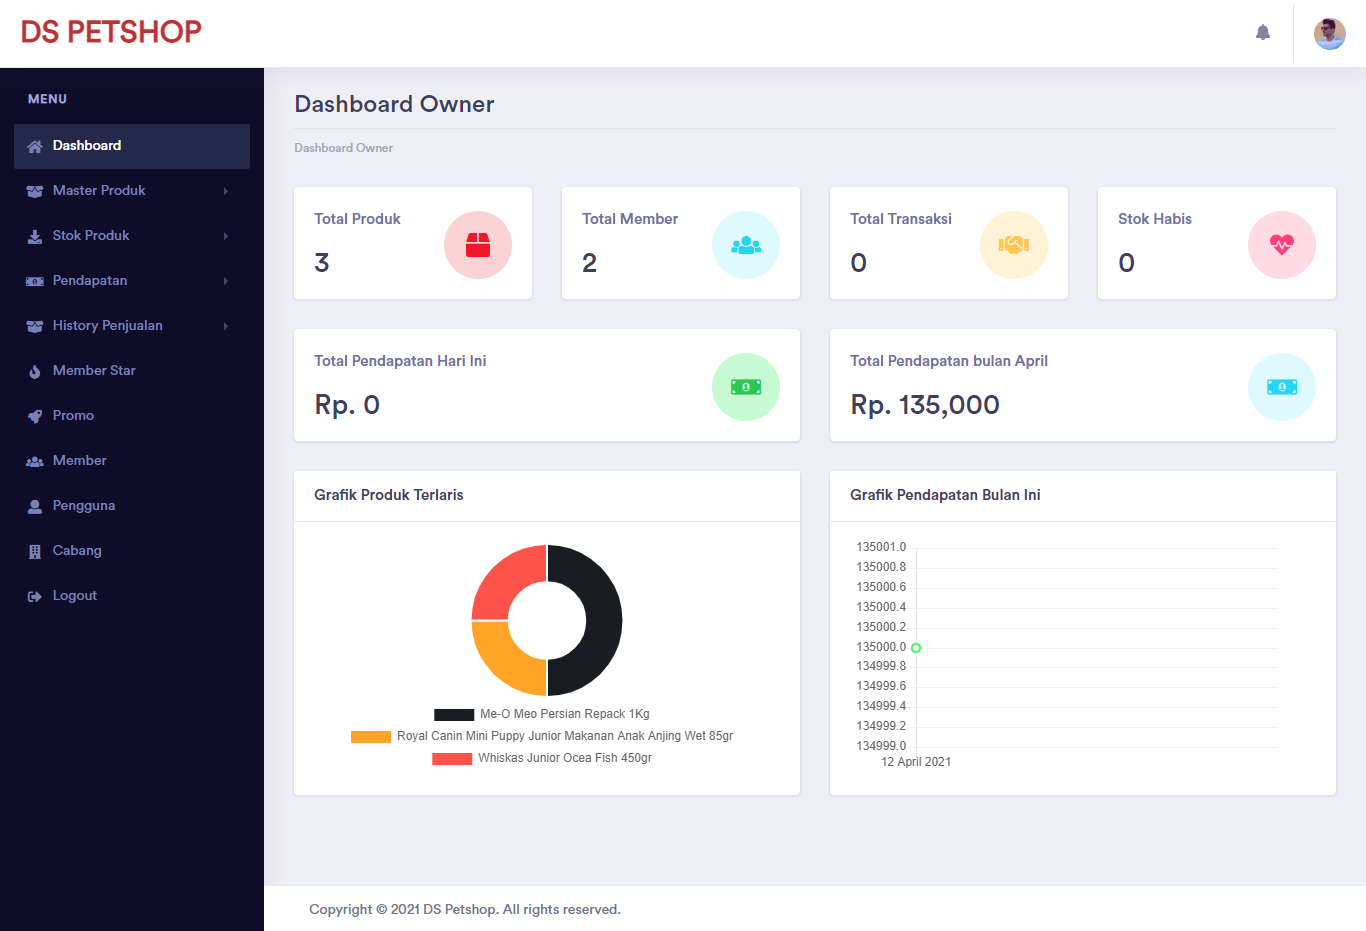Open the Promo menu item
The height and width of the screenshot is (931, 1366).
coord(73,415)
